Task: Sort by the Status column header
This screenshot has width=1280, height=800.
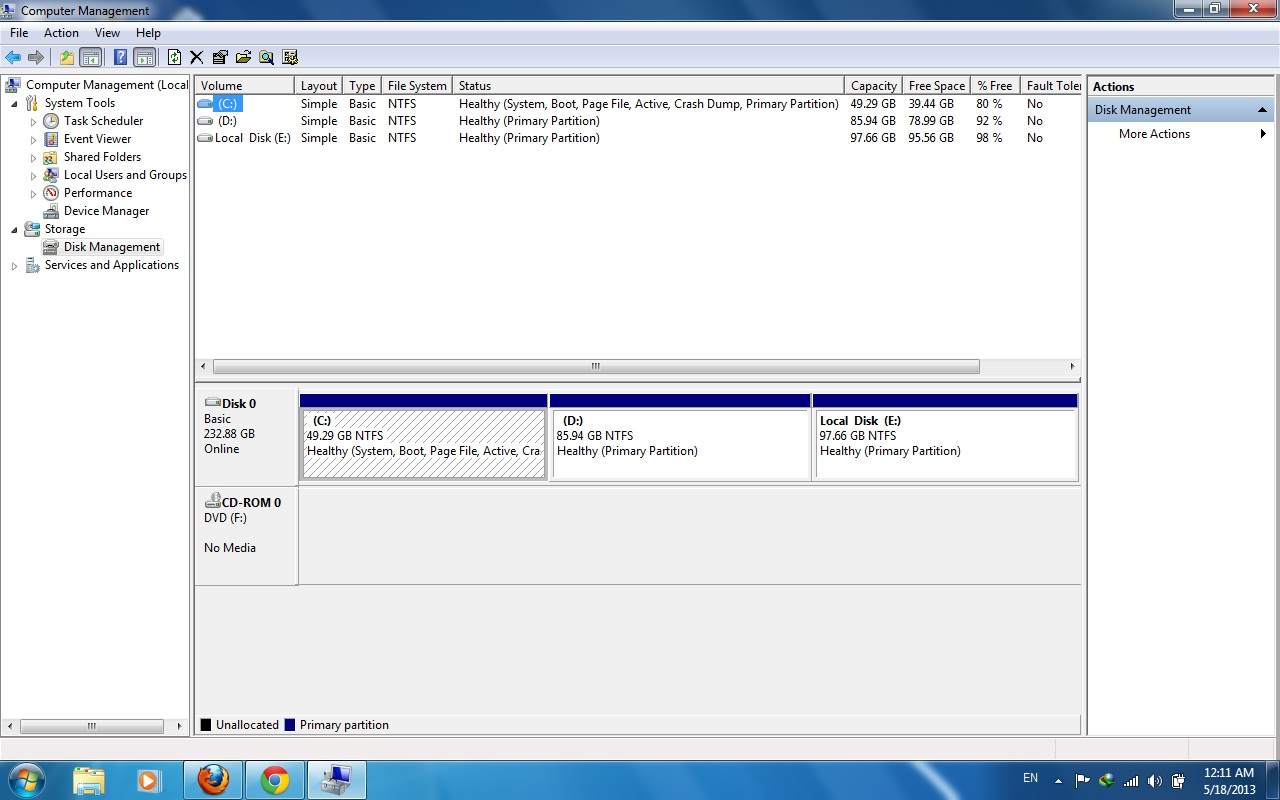Action: [648, 86]
